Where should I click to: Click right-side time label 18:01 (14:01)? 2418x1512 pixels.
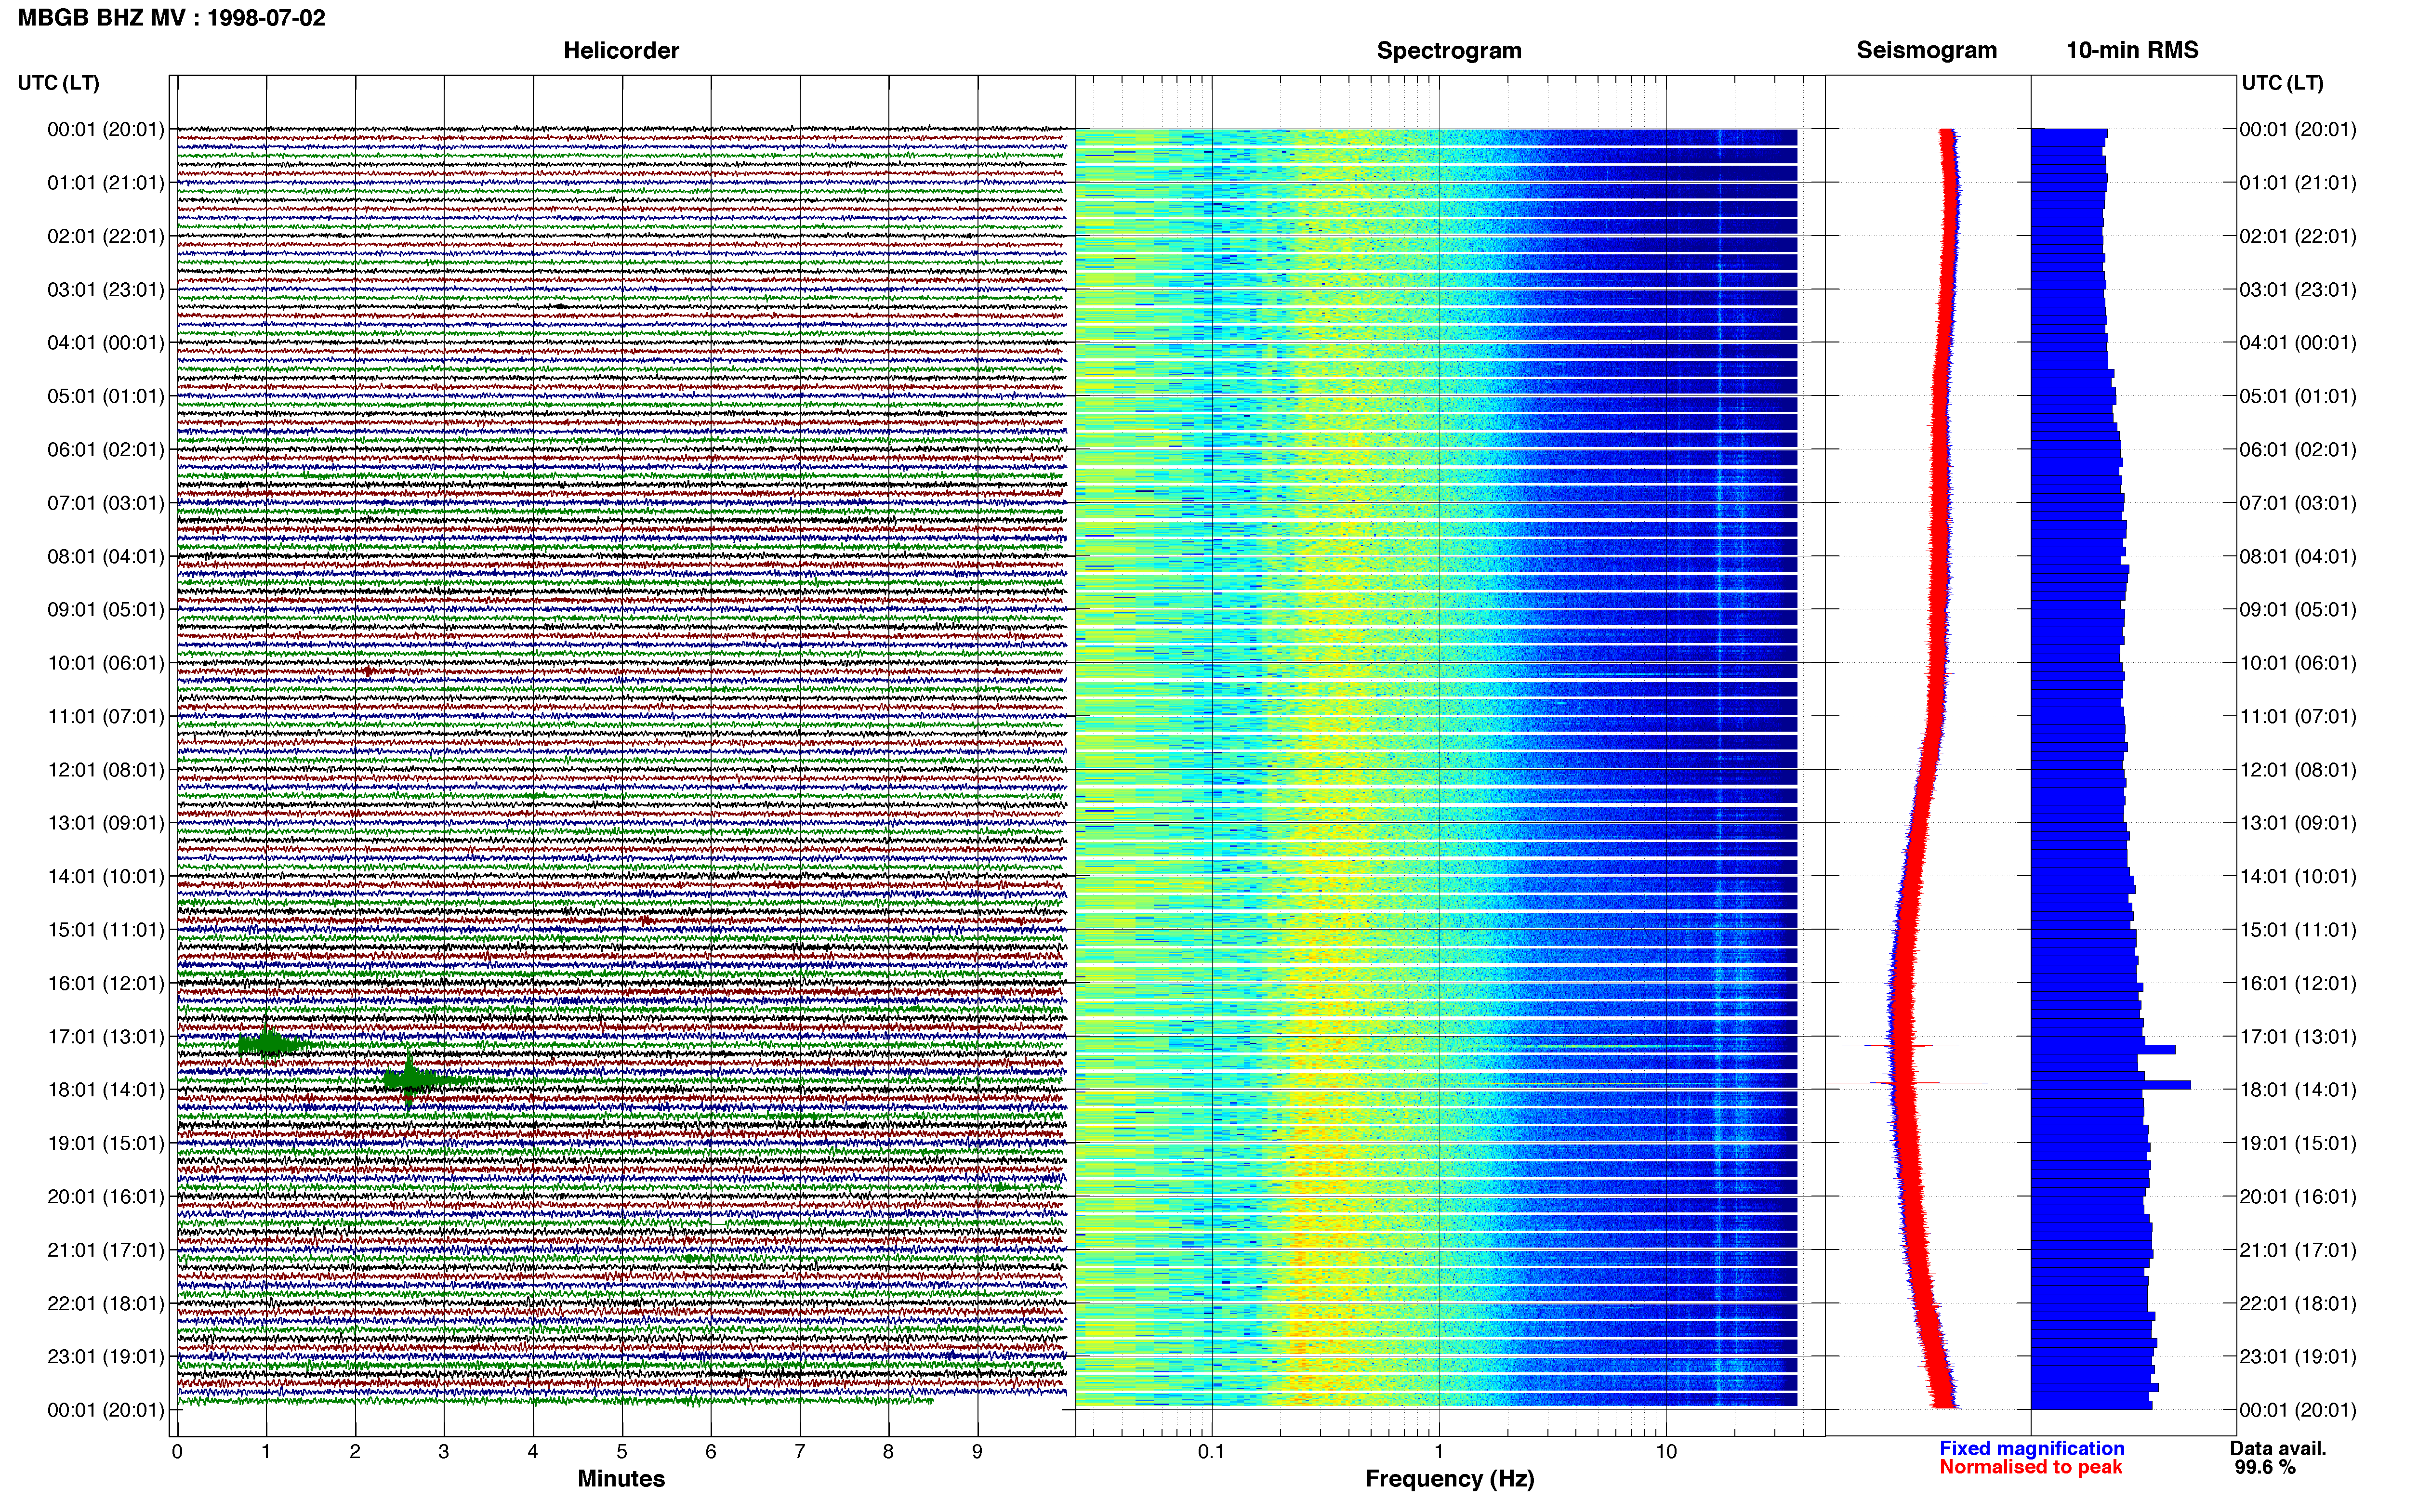[x=2298, y=1089]
